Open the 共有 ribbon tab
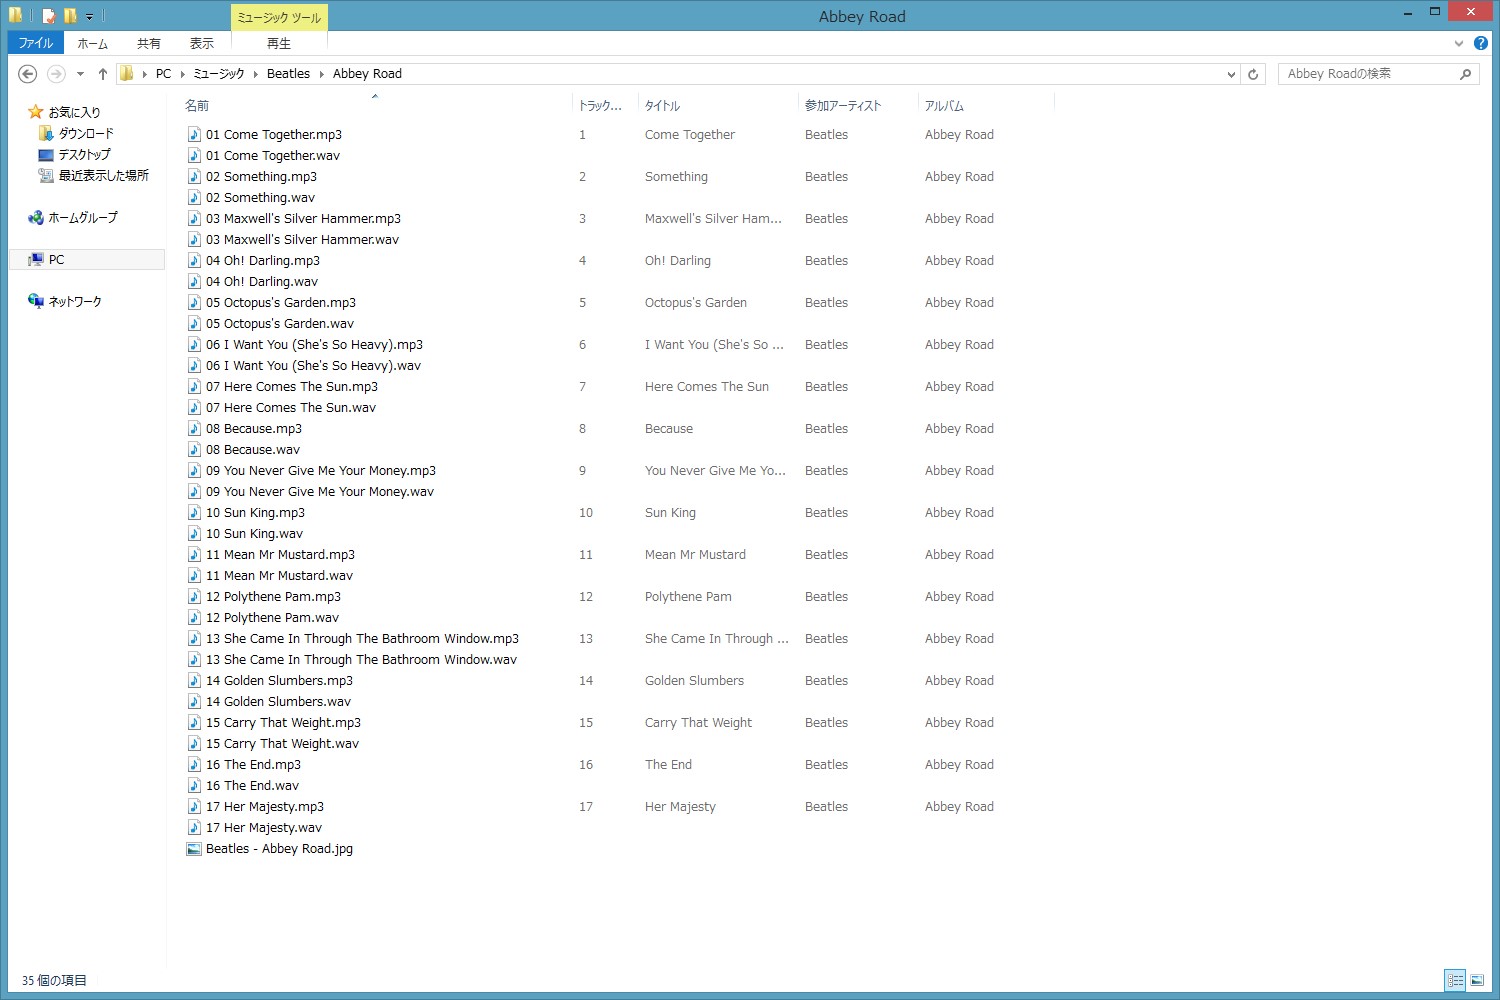 (x=149, y=43)
